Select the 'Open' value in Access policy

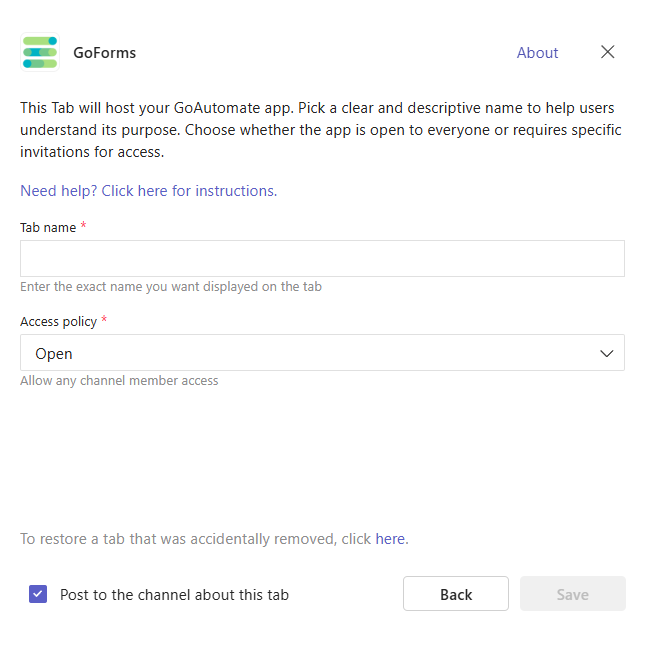[54, 354]
